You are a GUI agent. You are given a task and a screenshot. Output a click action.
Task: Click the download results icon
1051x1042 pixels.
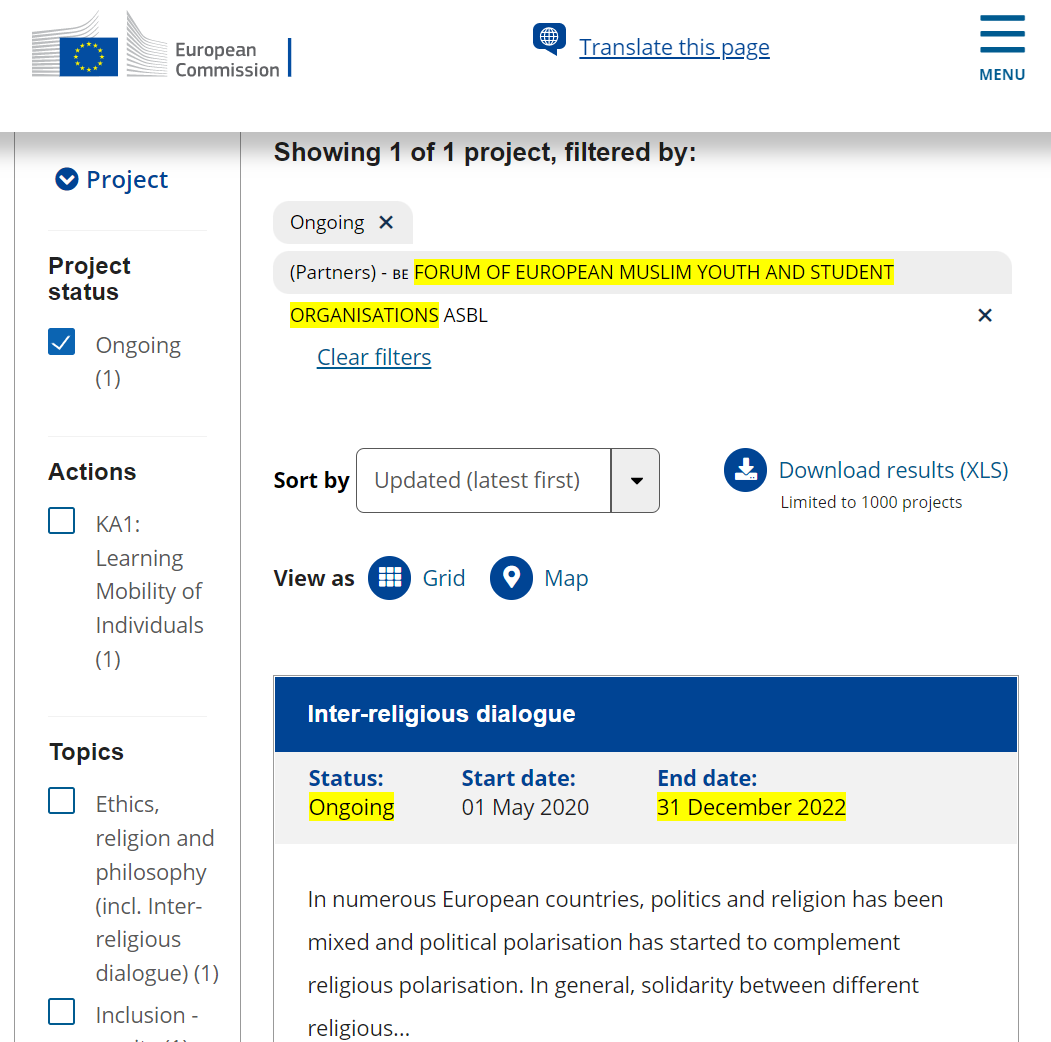coord(745,470)
